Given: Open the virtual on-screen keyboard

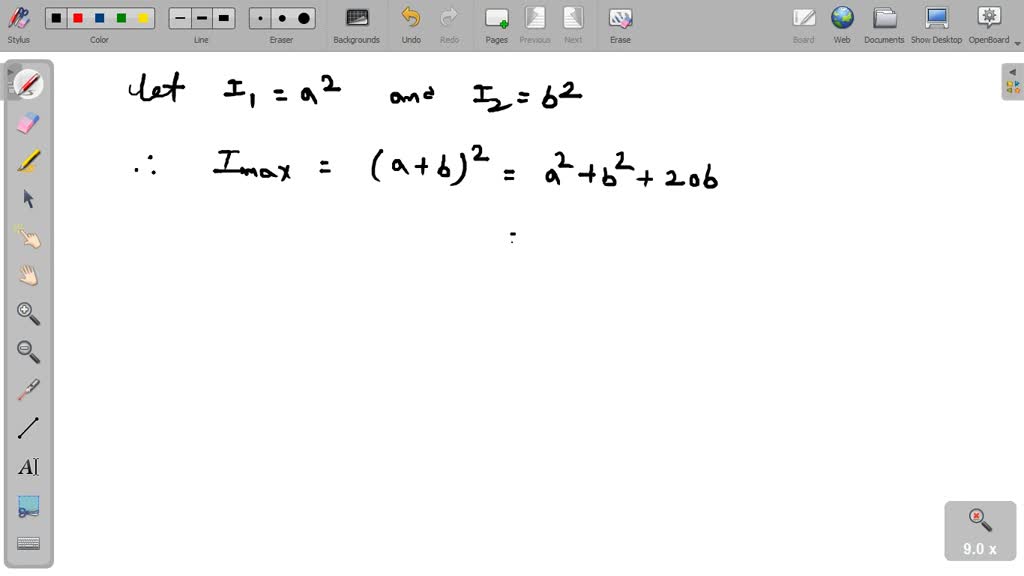Looking at the screenshot, I should click(x=27, y=543).
